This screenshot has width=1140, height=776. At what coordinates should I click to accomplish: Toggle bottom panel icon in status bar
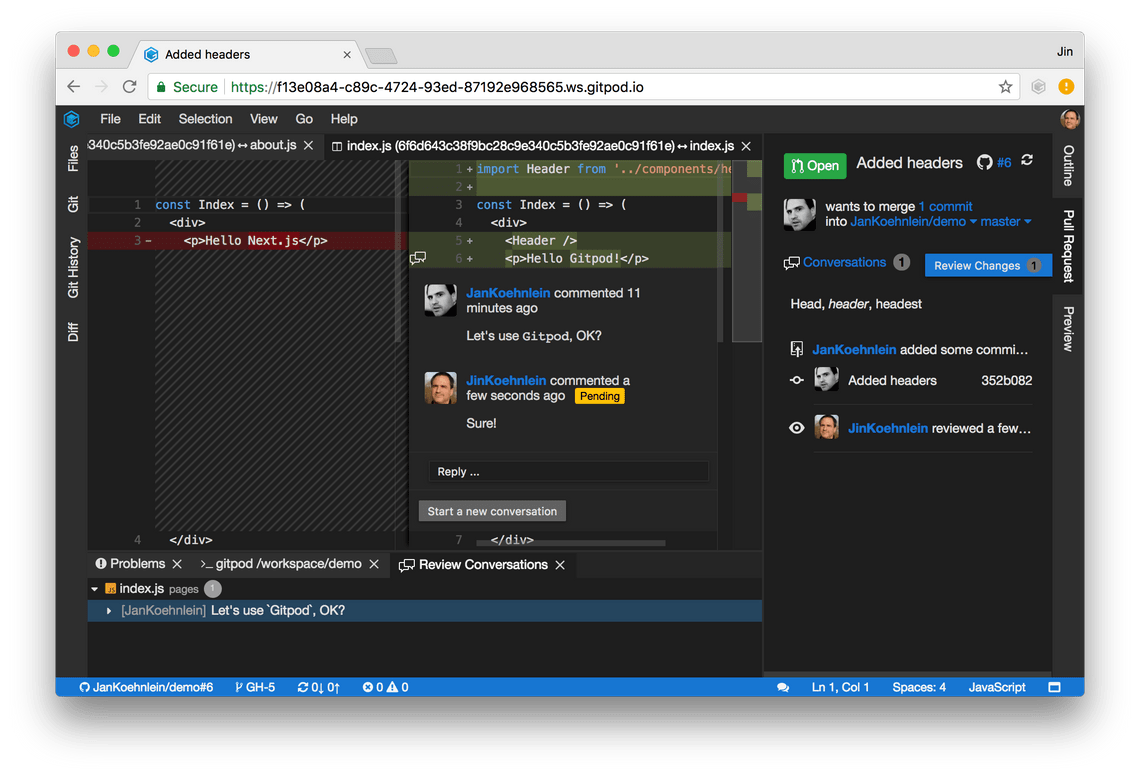click(1054, 687)
